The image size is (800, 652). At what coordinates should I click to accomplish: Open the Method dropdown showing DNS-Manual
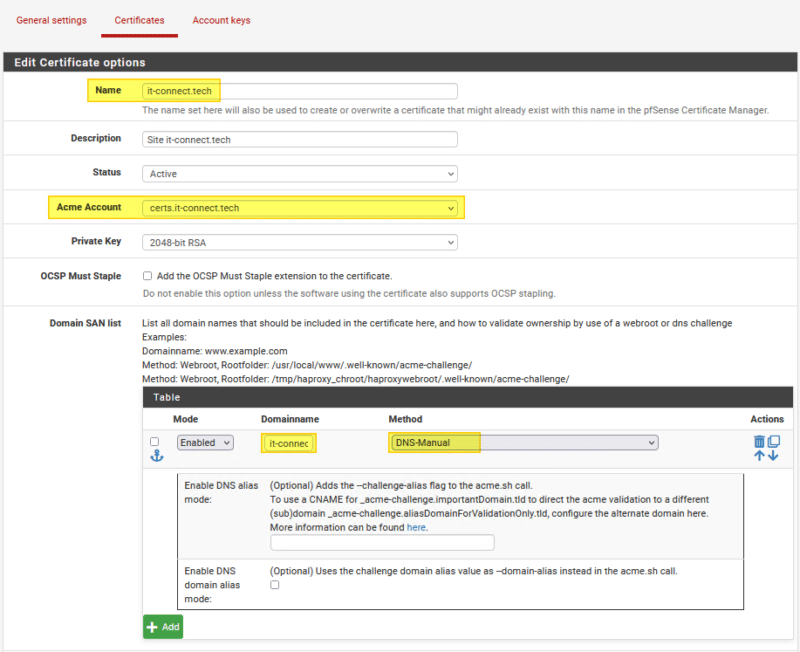(523, 442)
